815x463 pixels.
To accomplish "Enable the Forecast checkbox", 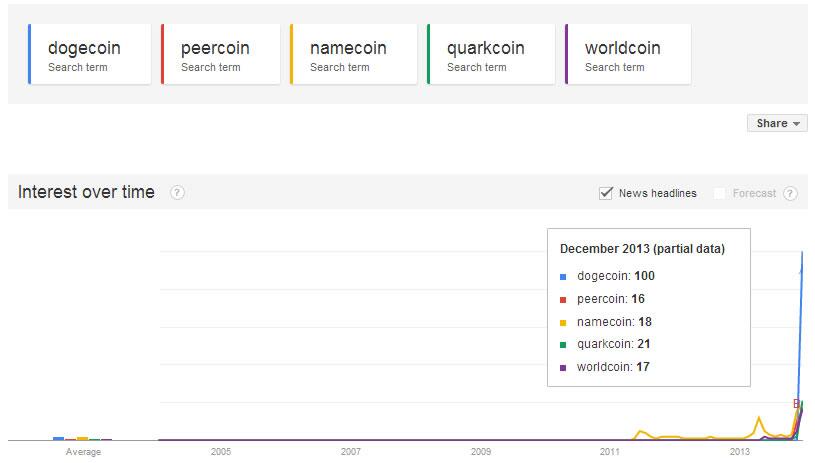I will point(719,193).
